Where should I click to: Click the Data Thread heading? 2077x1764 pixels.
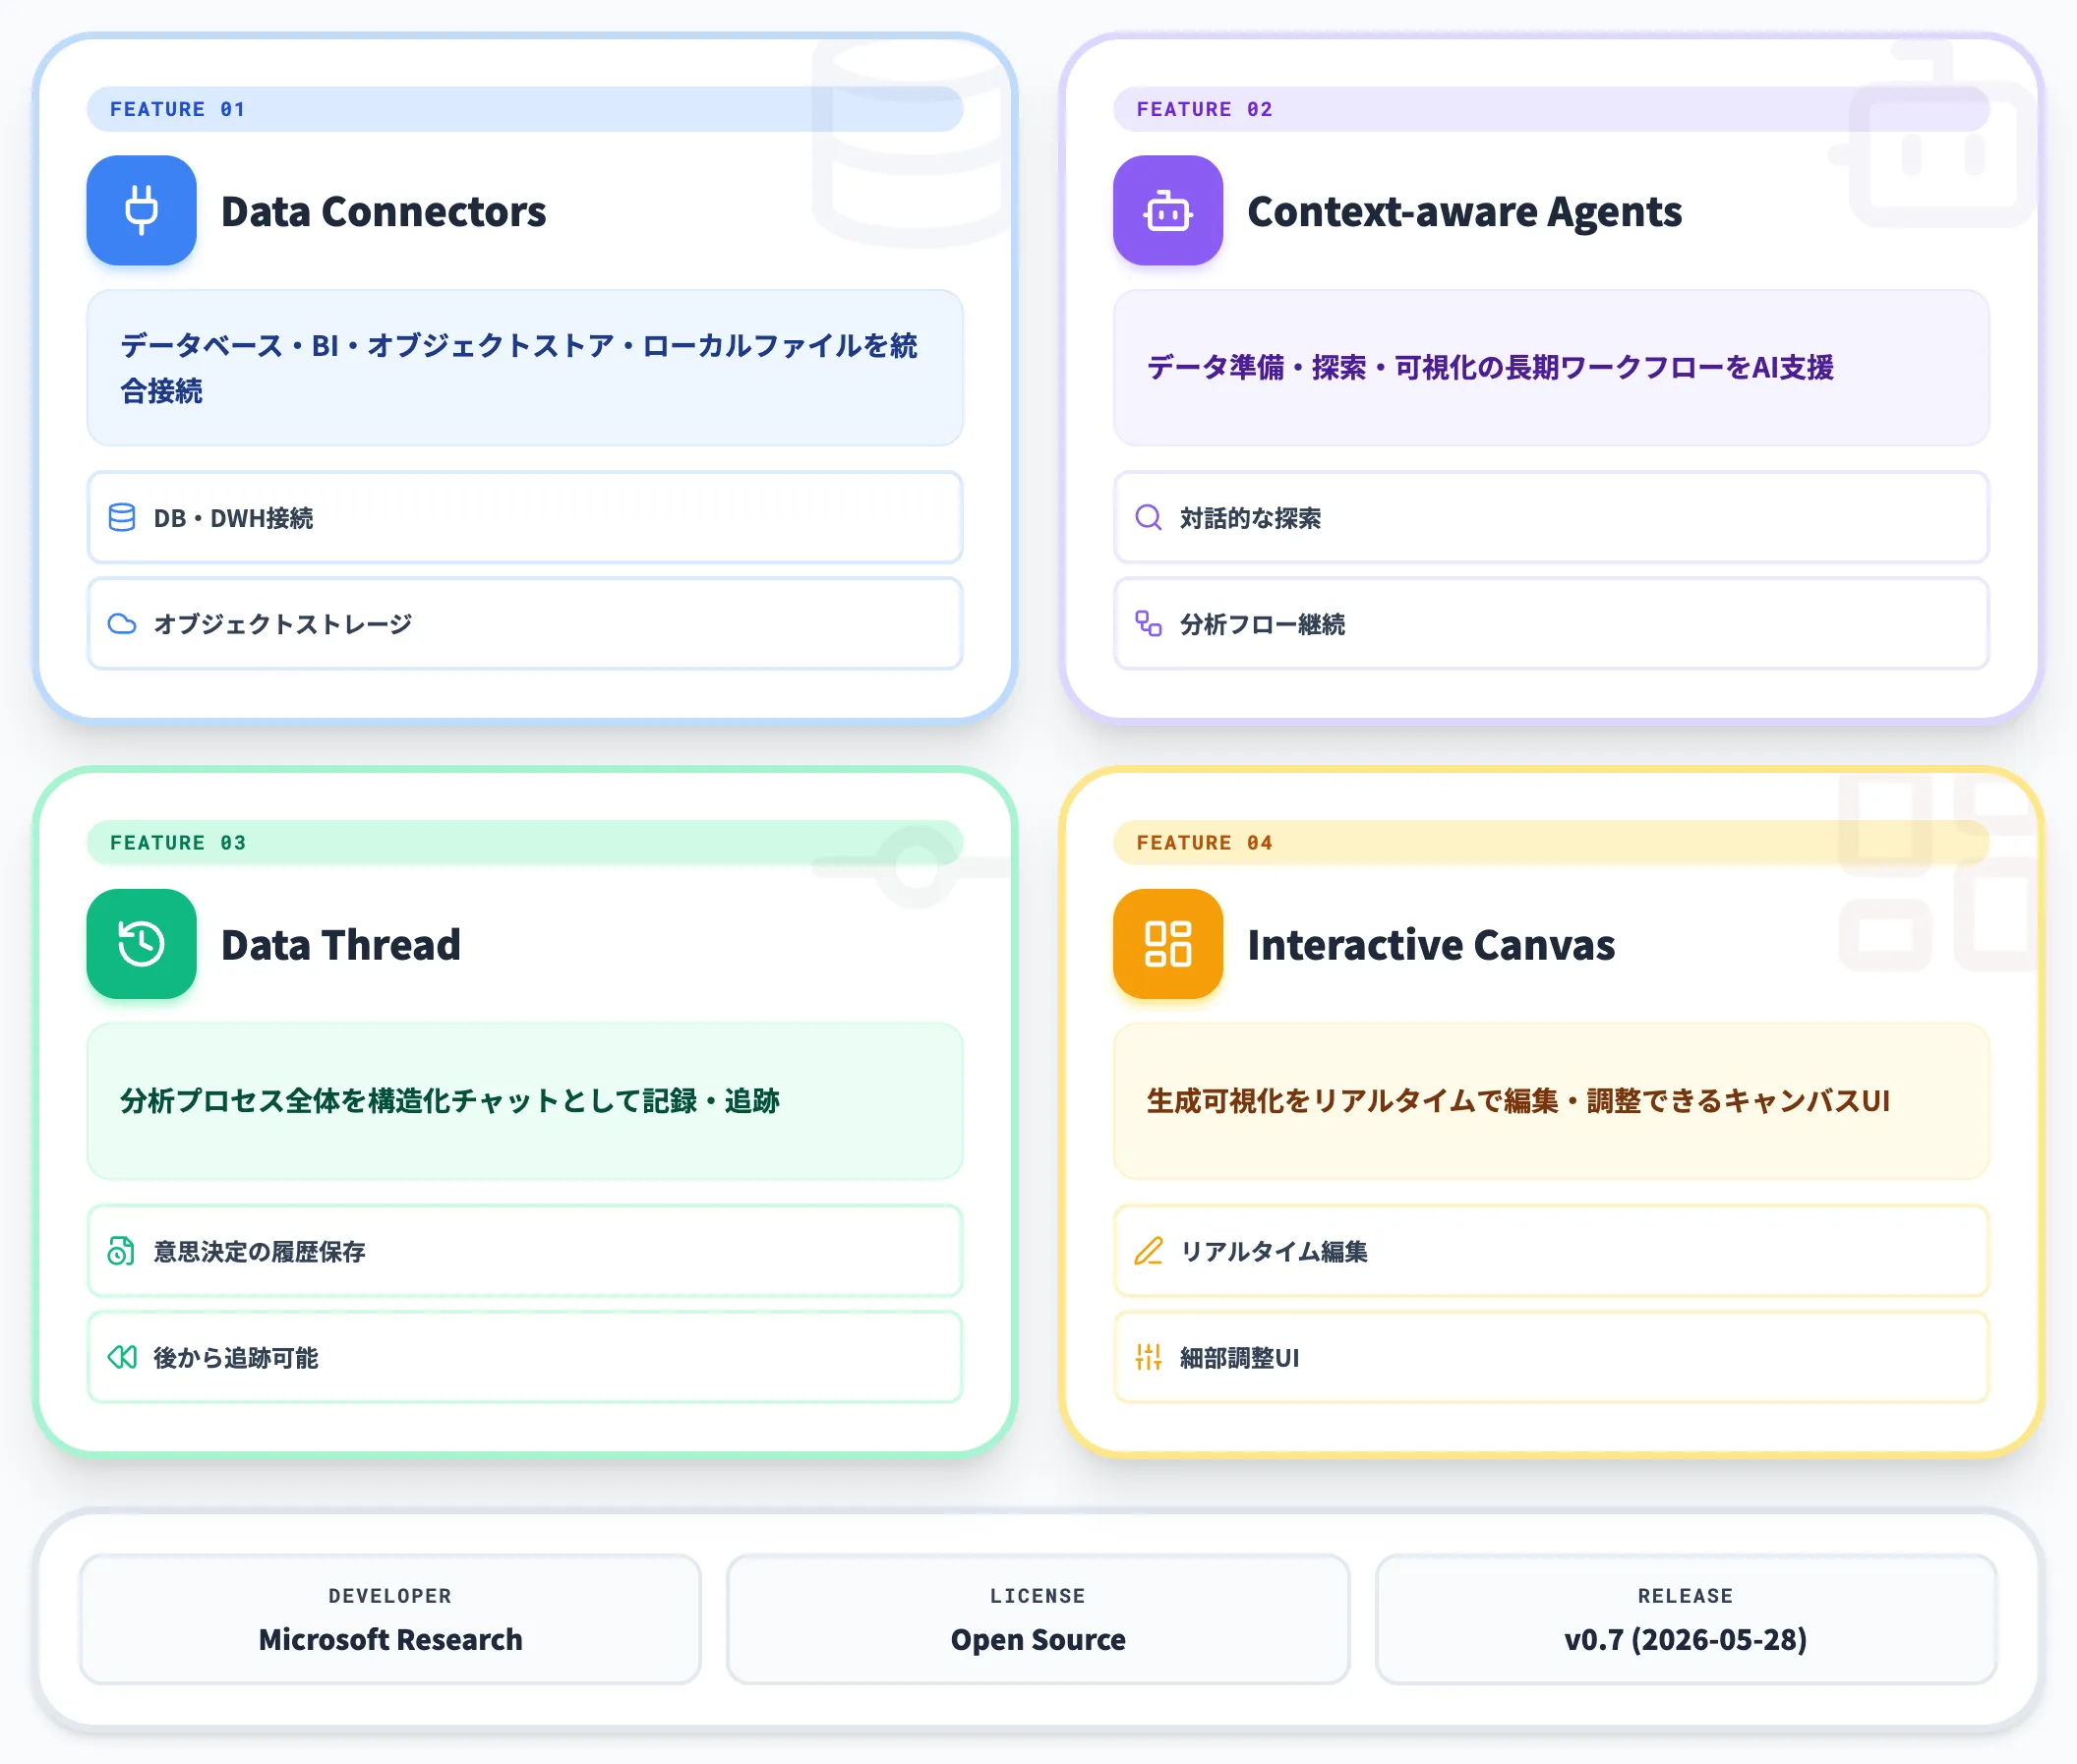pyautogui.click(x=341, y=944)
